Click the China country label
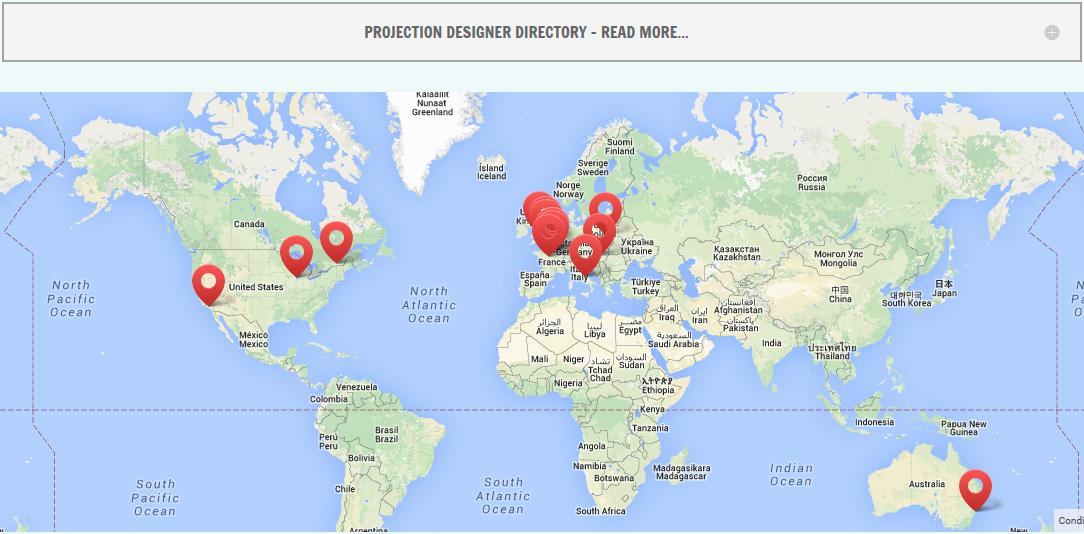The width and height of the screenshot is (1084, 534). 840,295
